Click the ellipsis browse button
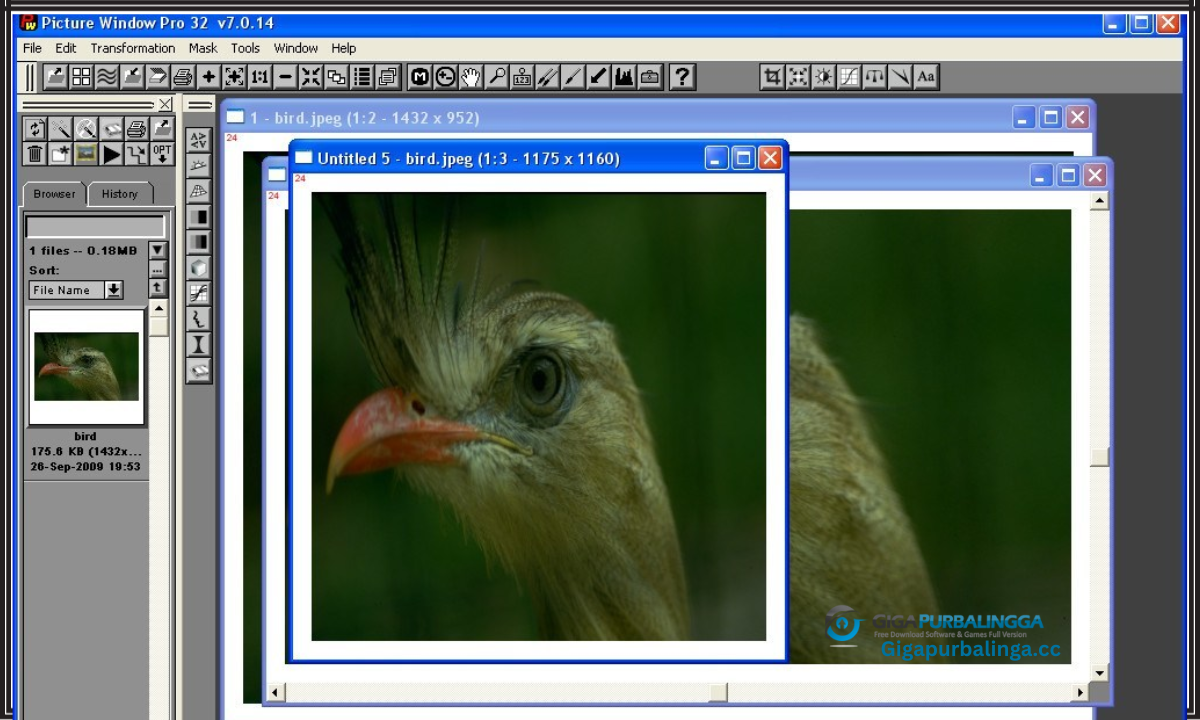The image size is (1200, 720). click(158, 269)
